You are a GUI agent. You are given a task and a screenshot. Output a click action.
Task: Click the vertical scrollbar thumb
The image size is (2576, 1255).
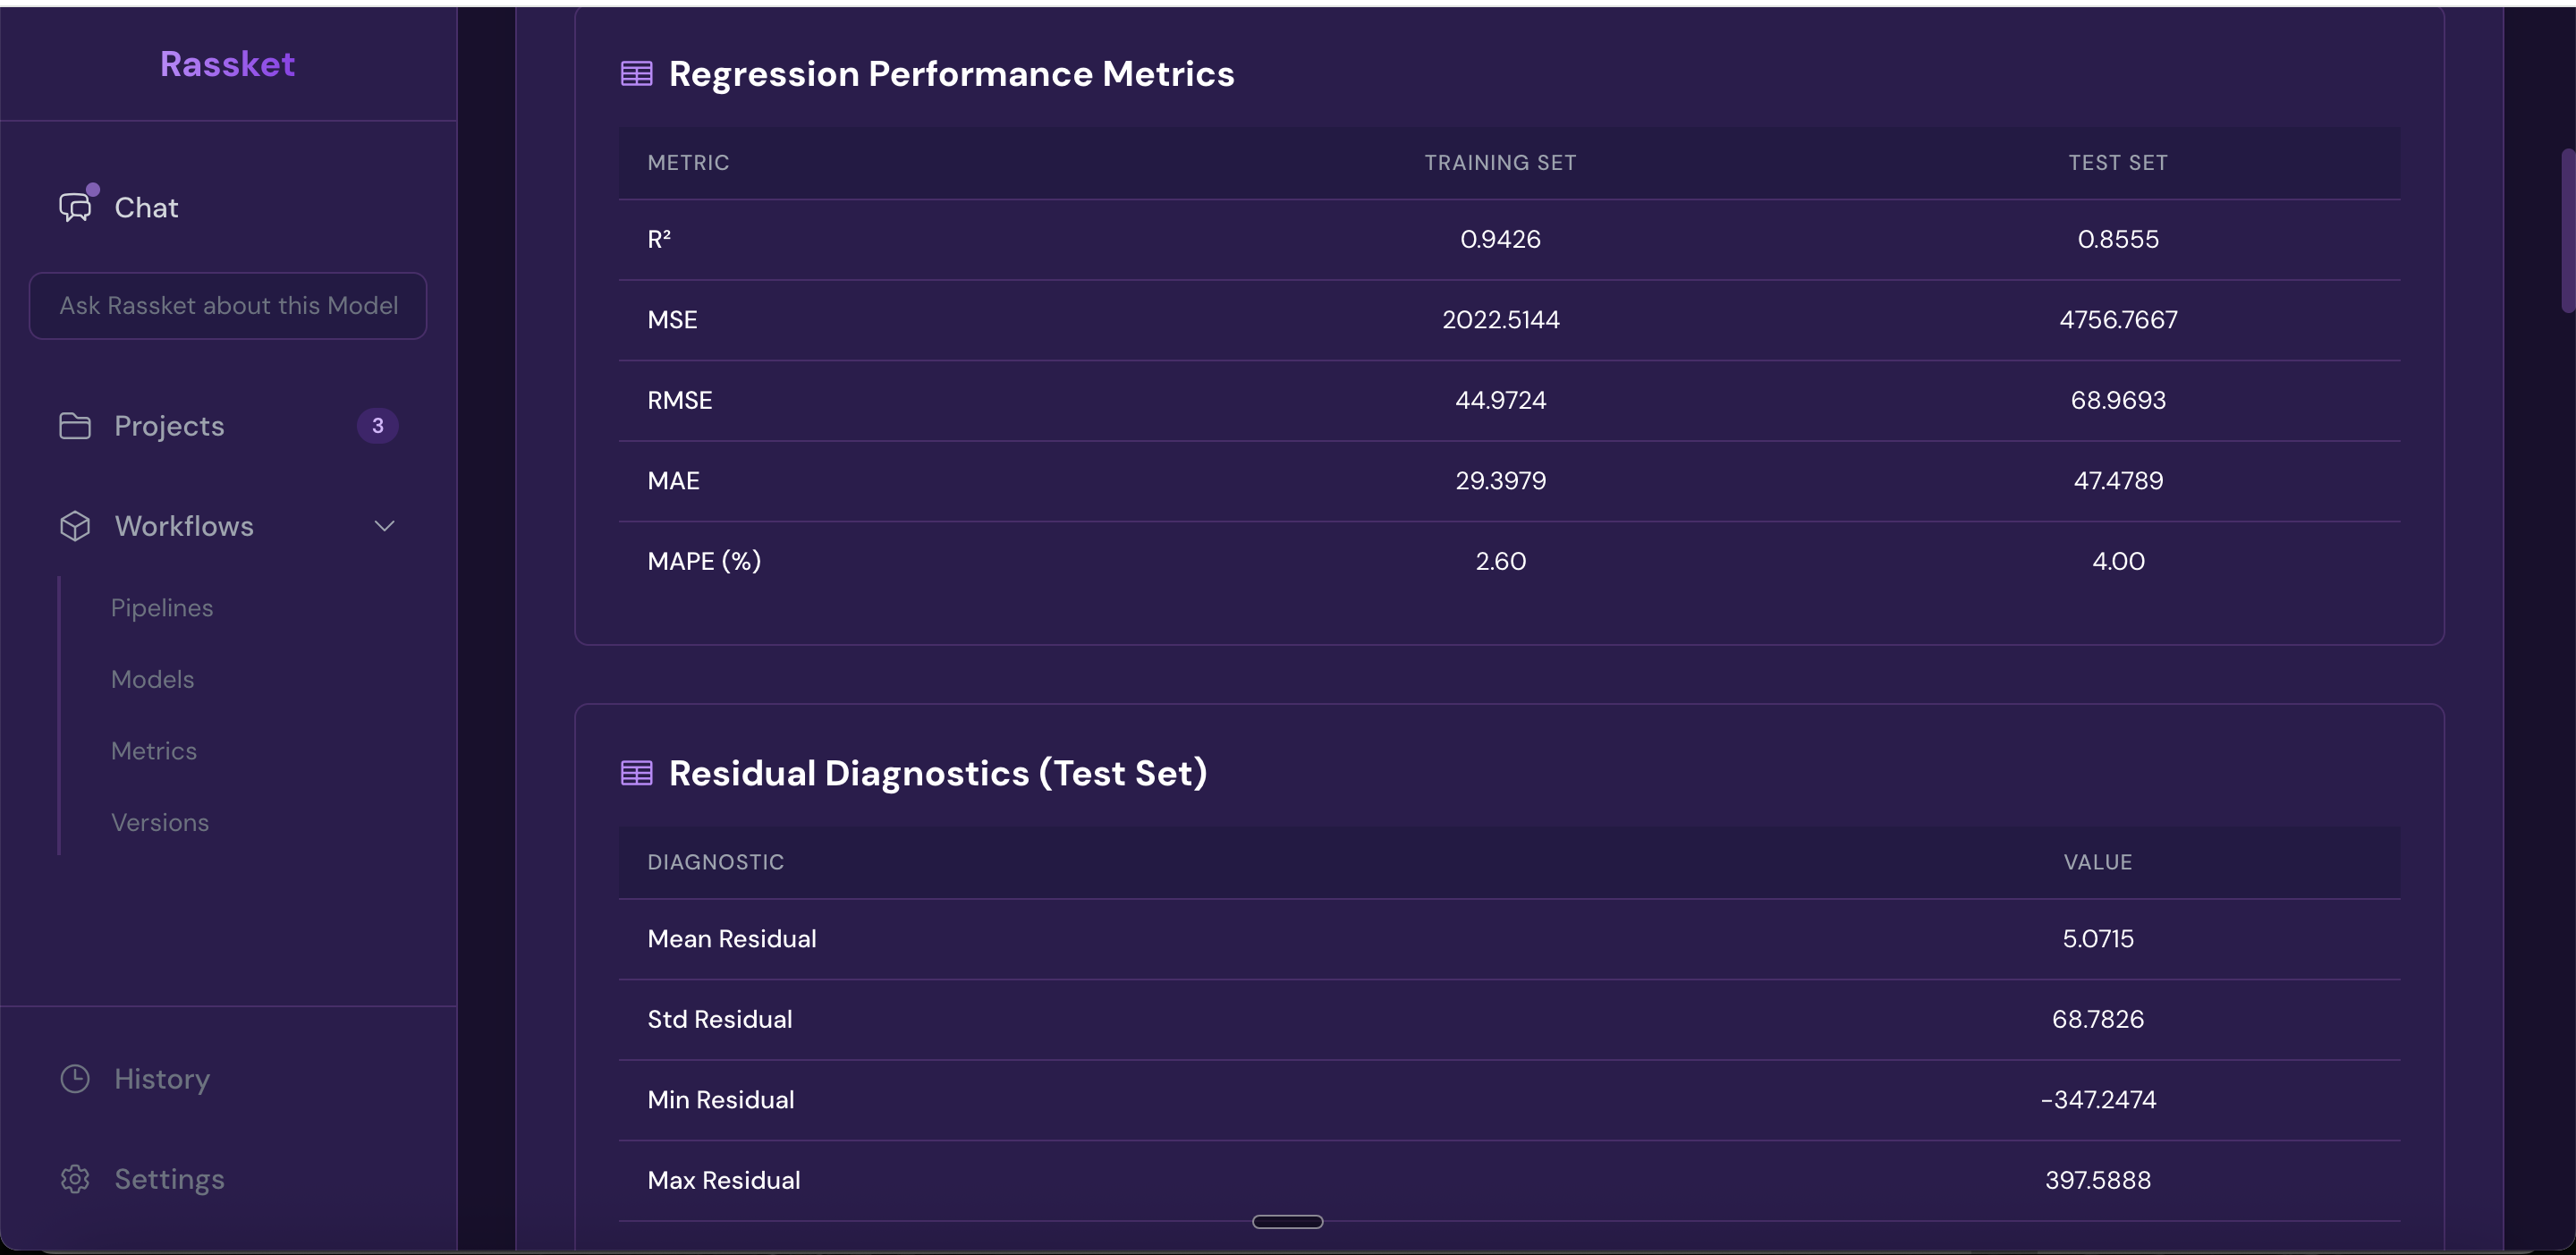tap(2567, 230)
